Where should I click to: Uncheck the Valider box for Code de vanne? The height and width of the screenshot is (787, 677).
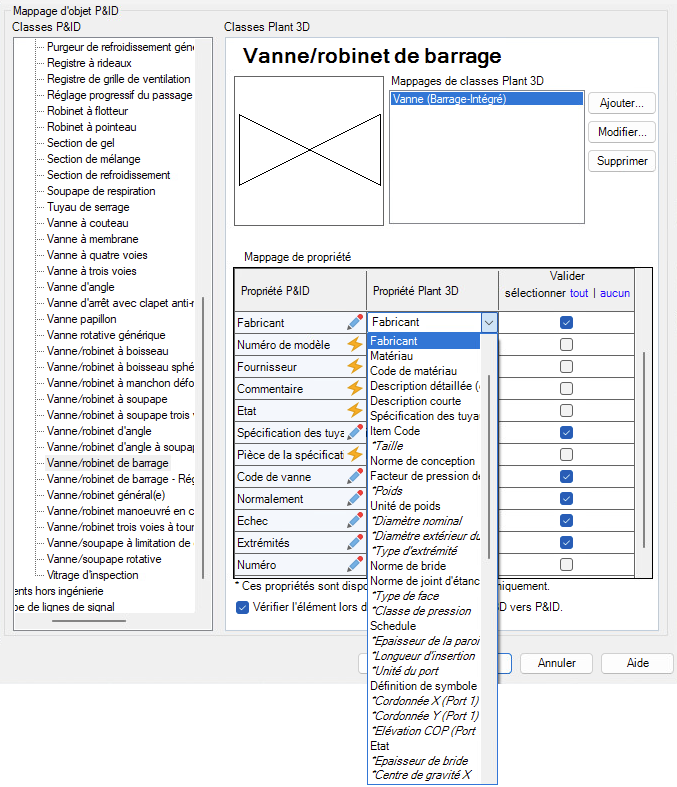[x=566, y=476]
